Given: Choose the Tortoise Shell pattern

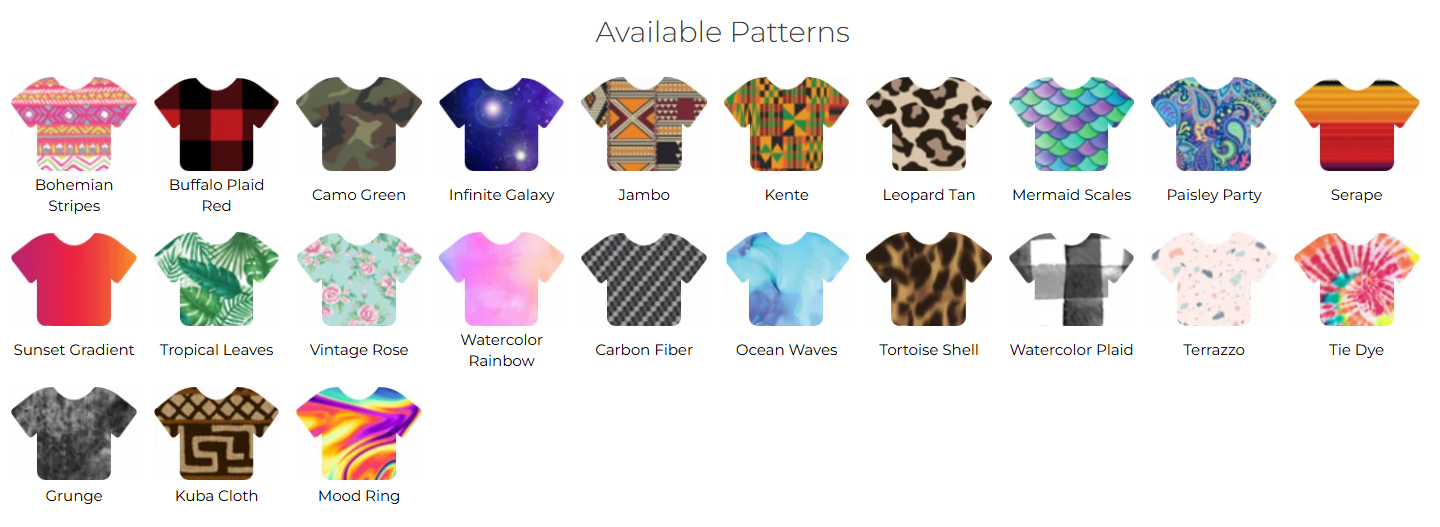Looking at the screenshot, I should click(x=929, y=279).
